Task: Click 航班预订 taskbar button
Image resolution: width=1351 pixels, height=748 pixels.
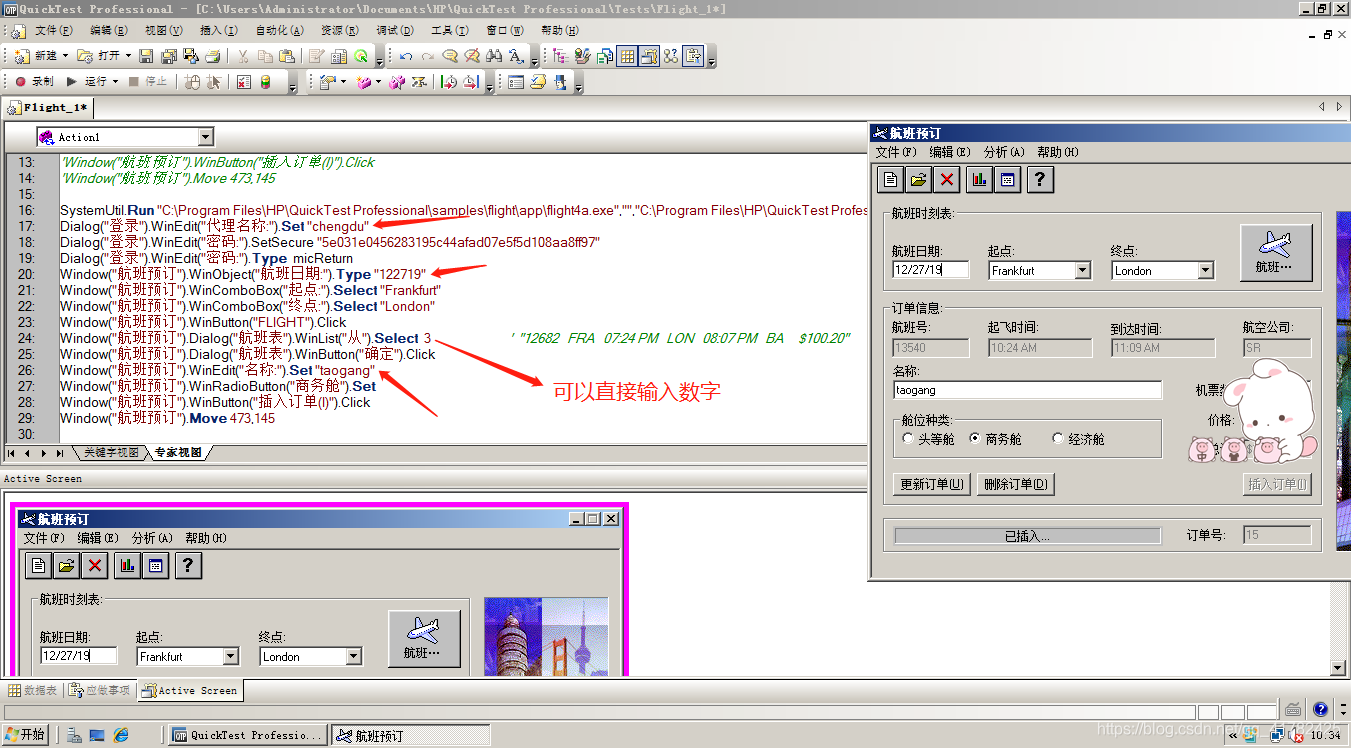Action: [410, 735]
